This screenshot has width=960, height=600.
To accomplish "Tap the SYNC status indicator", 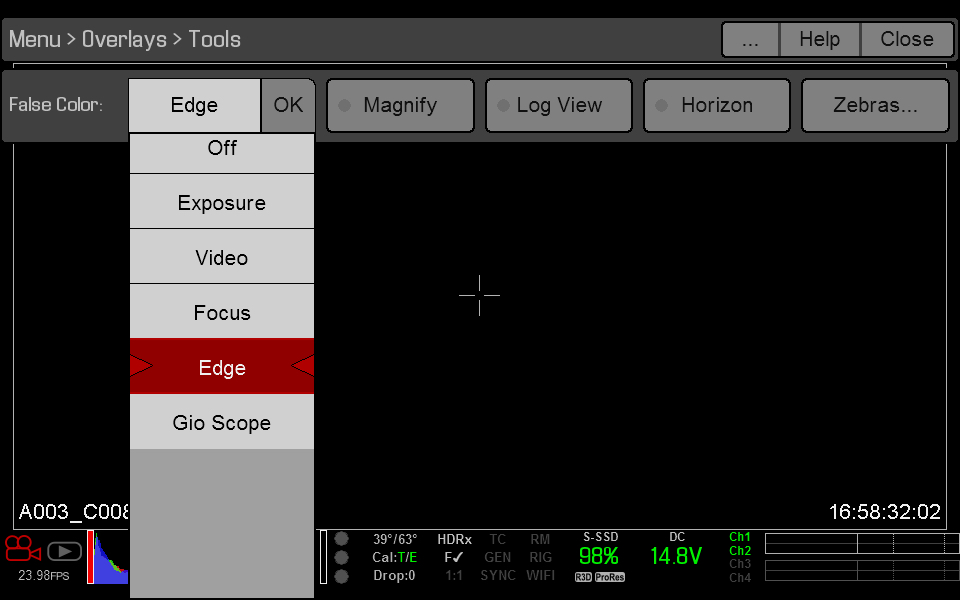I will coord(497,576).
